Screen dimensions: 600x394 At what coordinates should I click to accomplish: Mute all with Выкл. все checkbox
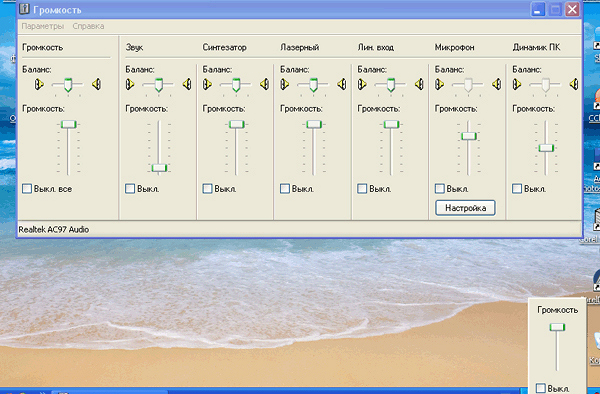click(x=27, y=189)
